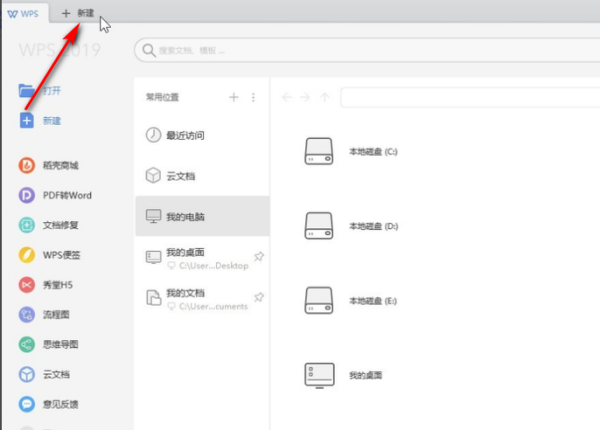The image size is (600, 430).
Task: Click the 文档修复 label
Action: tap(60, 225)
